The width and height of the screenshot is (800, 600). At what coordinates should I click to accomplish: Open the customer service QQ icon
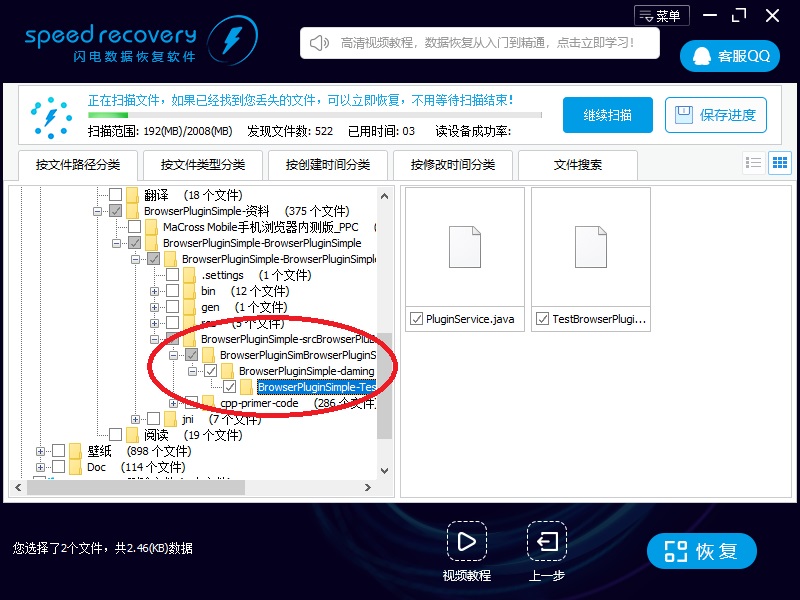(702, 56)
